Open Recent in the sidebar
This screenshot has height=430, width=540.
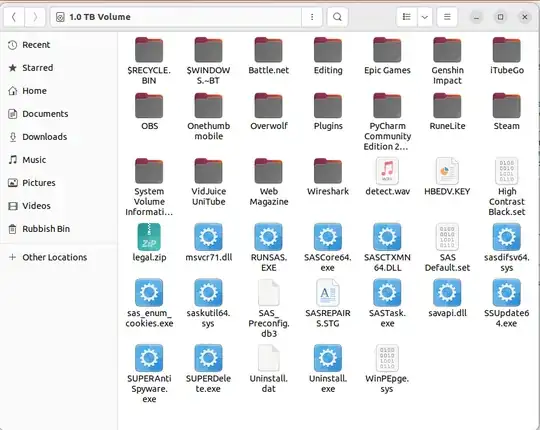[x=59, y=45]
